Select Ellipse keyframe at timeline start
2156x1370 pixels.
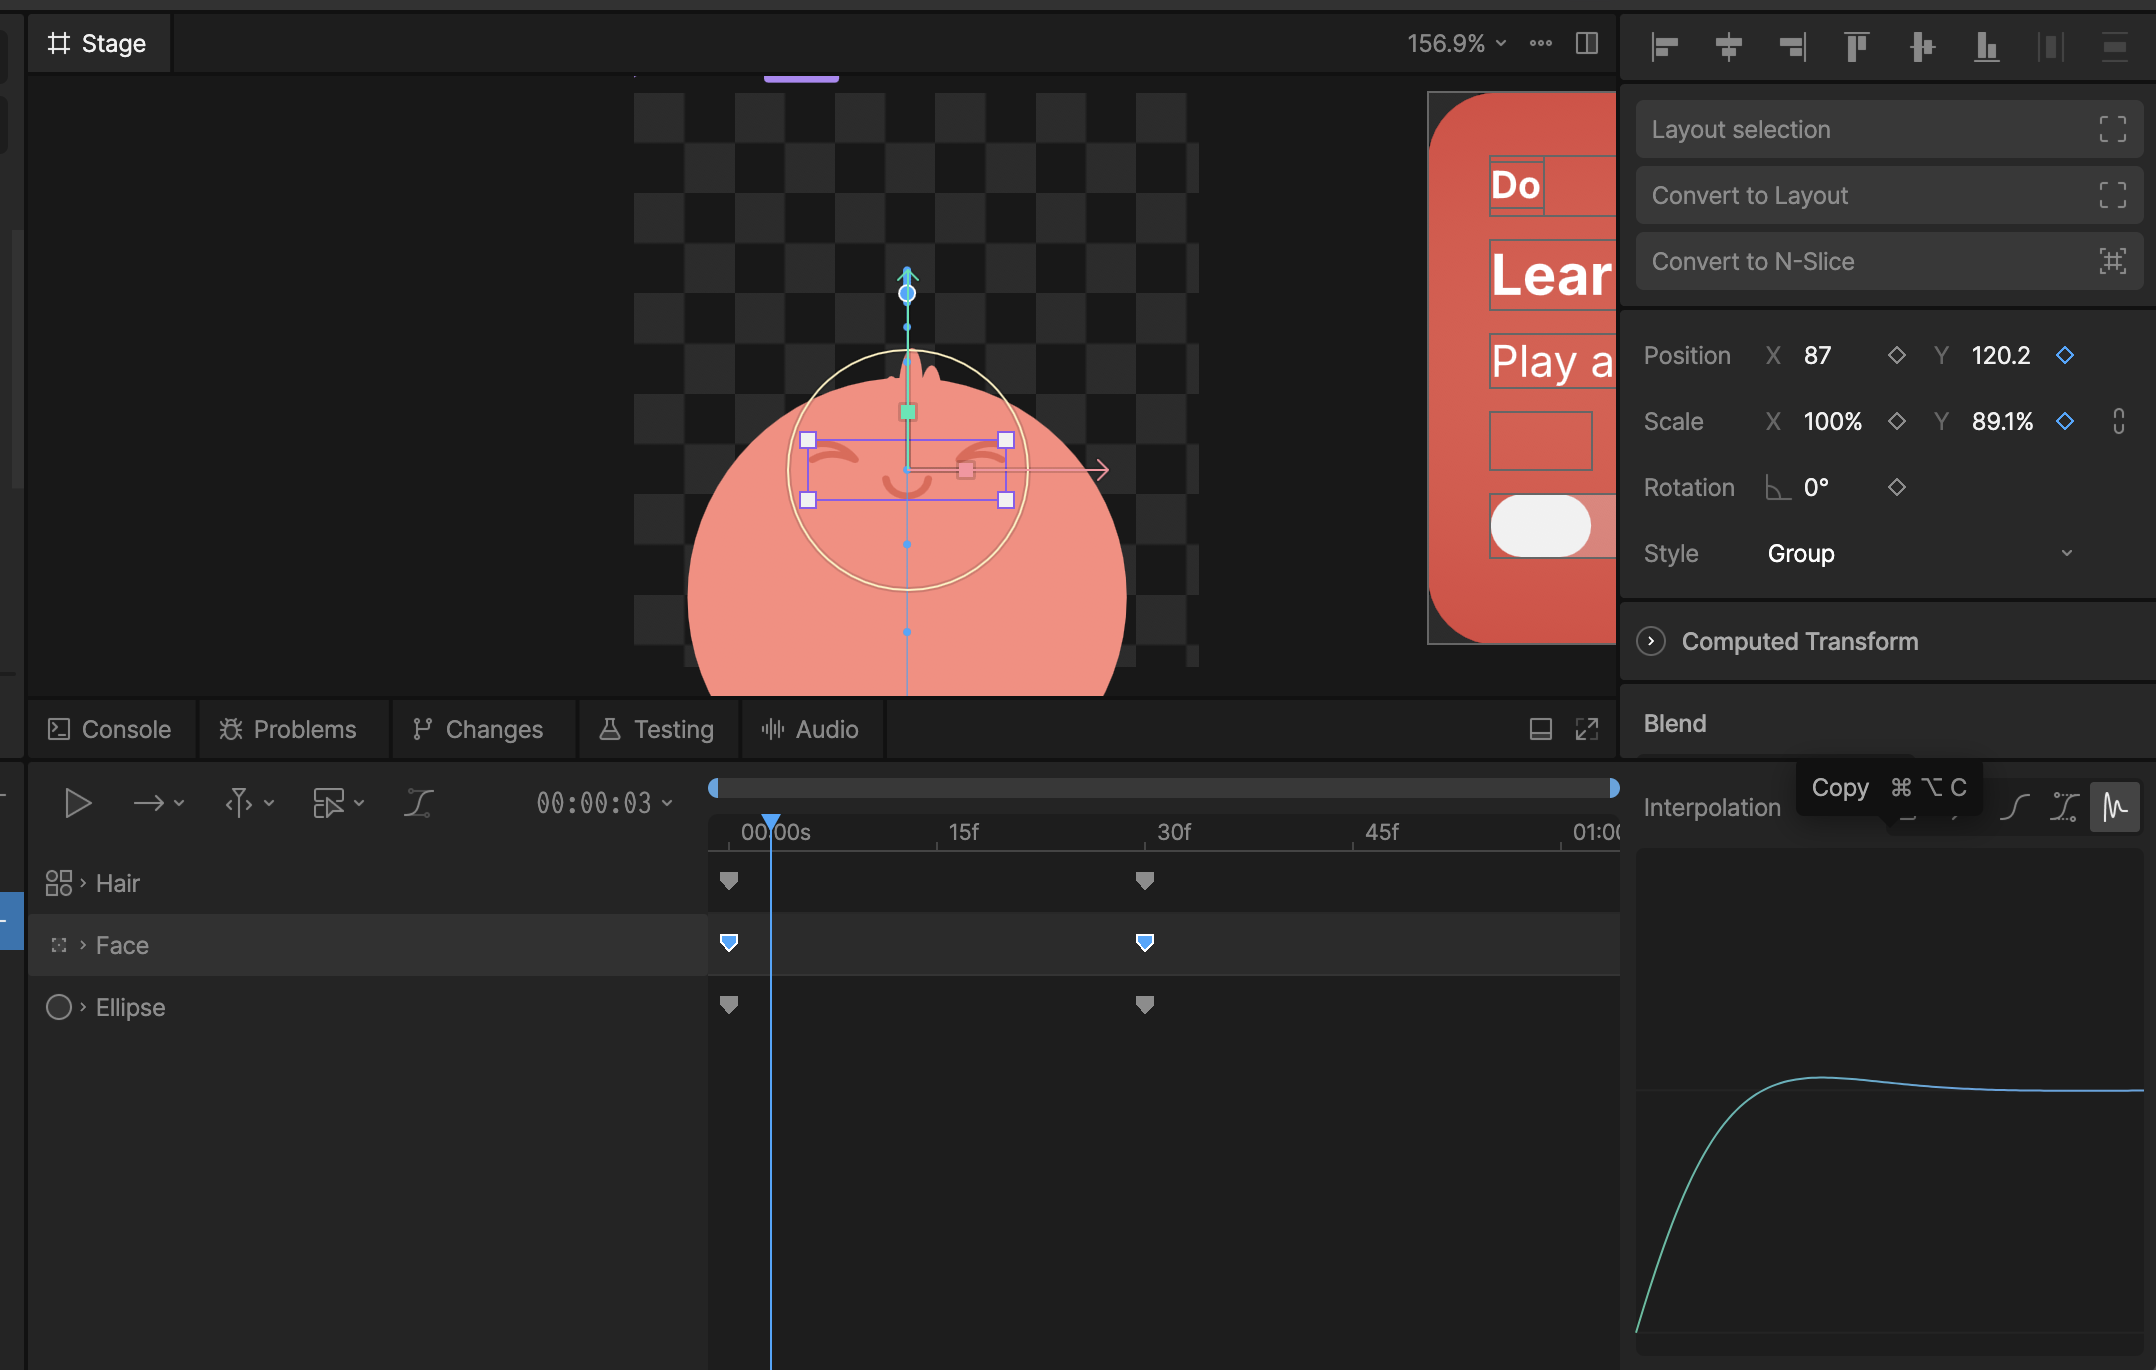click(x=729, y=1004)
